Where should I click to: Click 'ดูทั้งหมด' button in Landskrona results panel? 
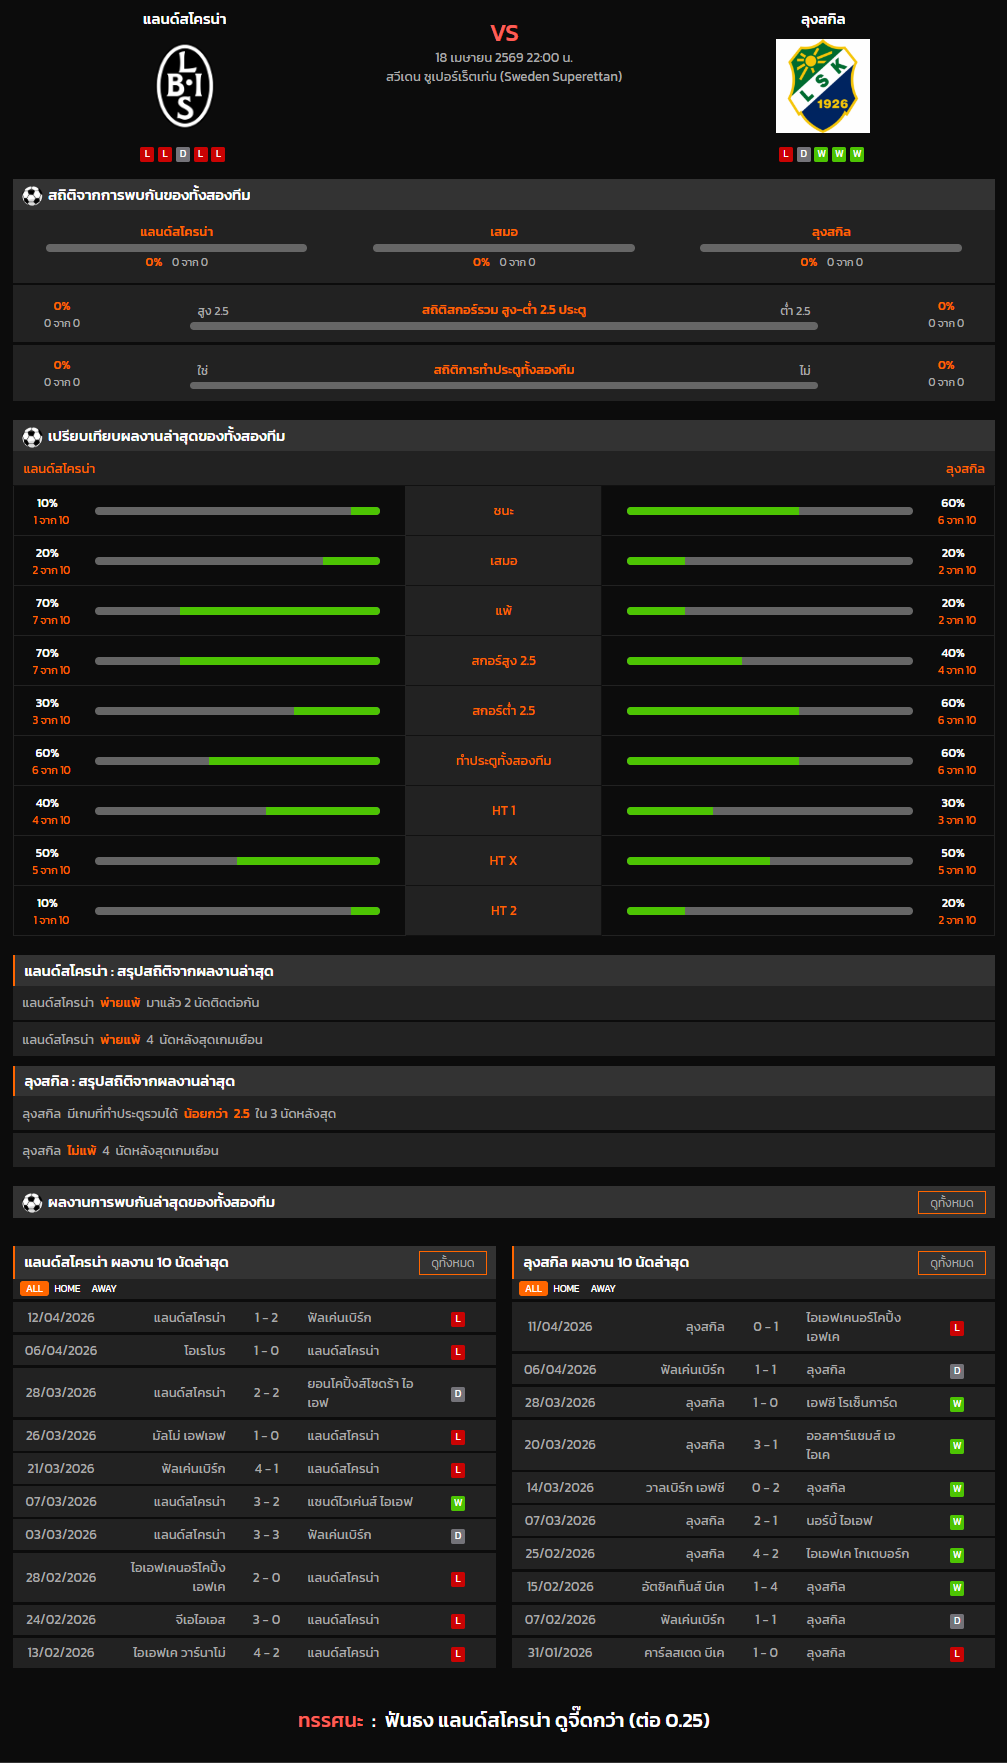[x=452, y=1263]
